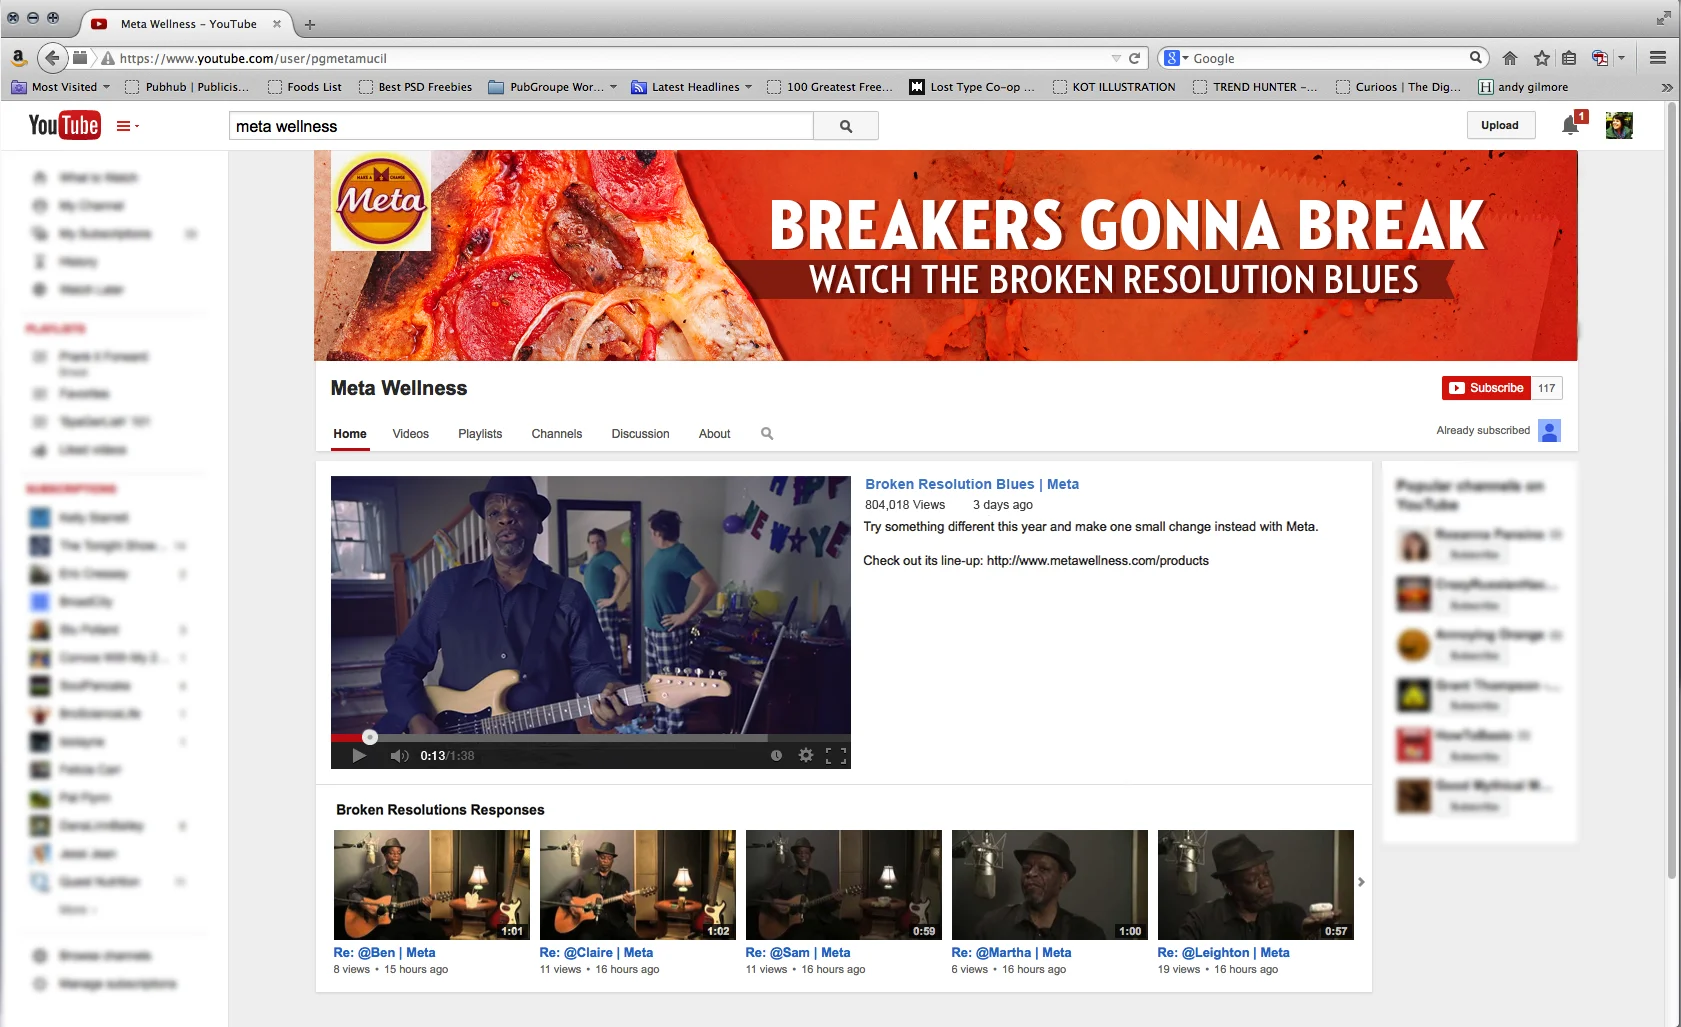This screenshot has width=1681, height=1027.
Task: Click the browser URL address field
Action: [x=610, y=58]
